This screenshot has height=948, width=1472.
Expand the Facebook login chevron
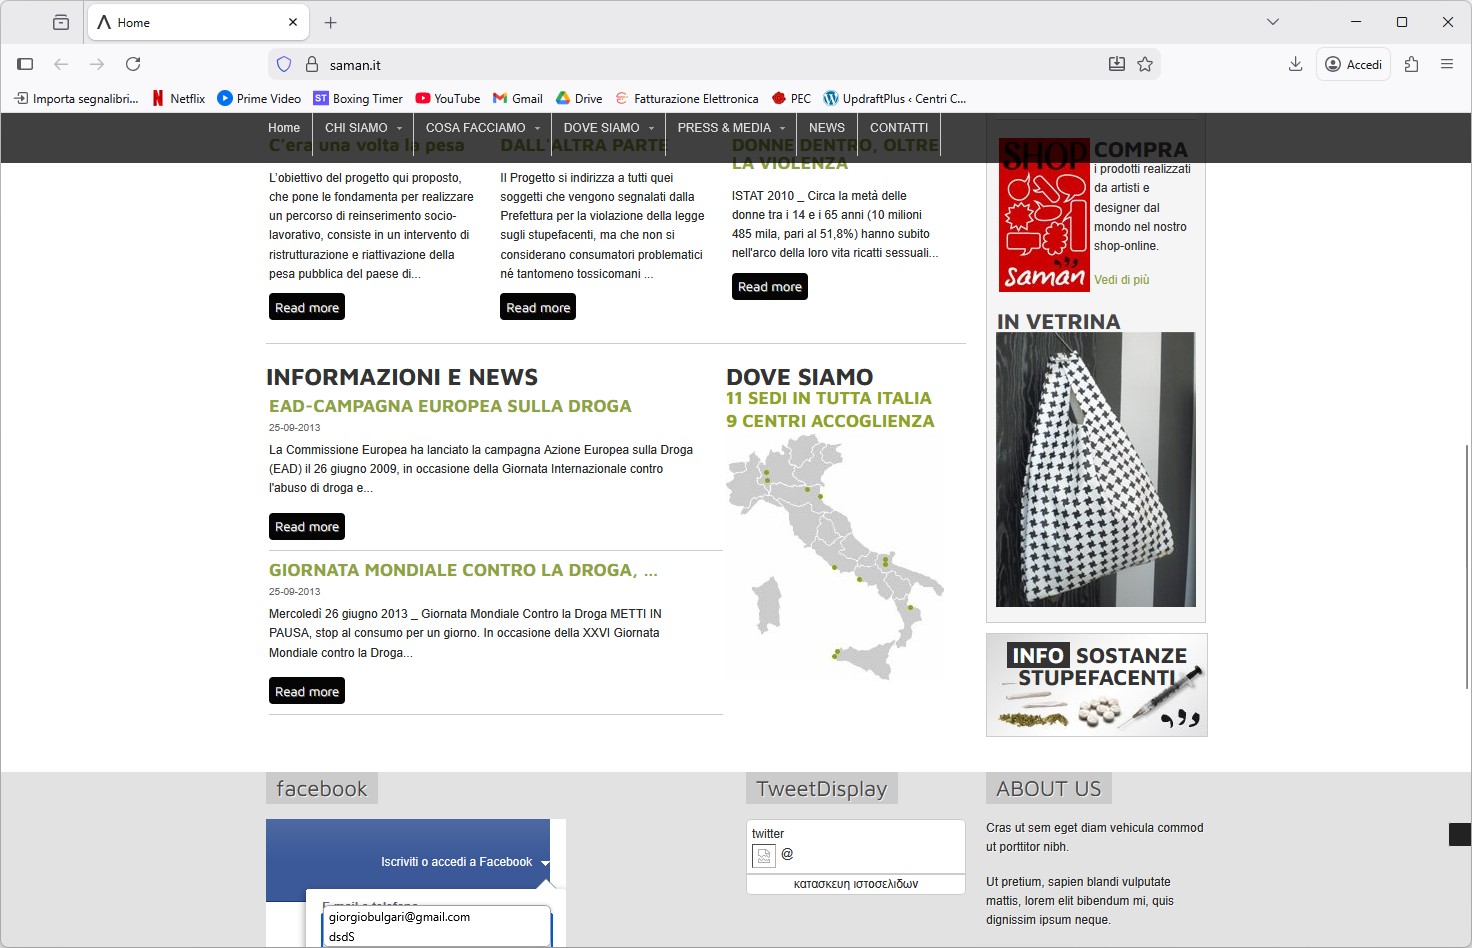(546, 861)
